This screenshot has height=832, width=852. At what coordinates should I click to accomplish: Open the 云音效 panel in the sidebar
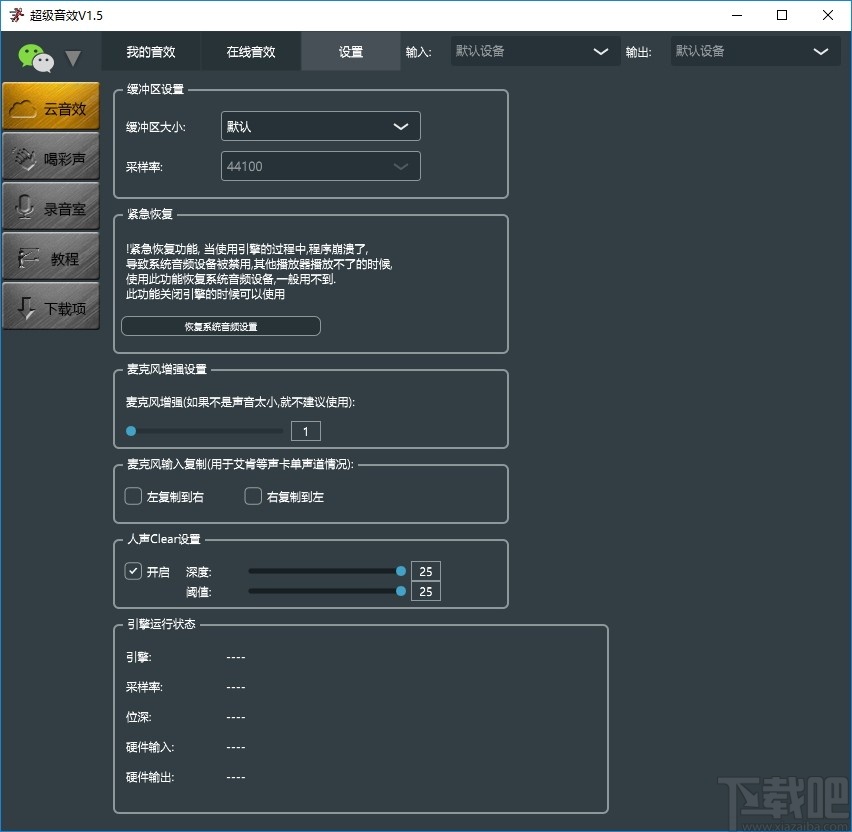coord(51,106)
